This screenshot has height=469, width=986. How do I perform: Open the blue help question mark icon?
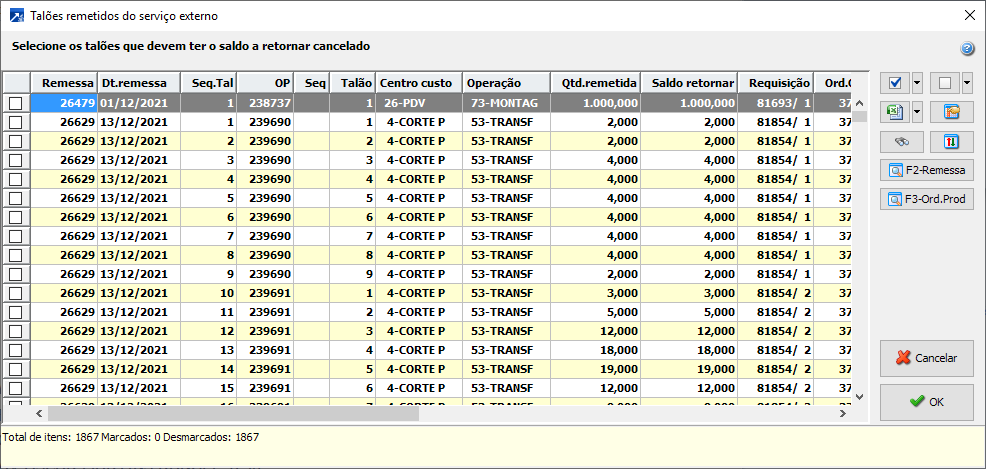[967, 48]
